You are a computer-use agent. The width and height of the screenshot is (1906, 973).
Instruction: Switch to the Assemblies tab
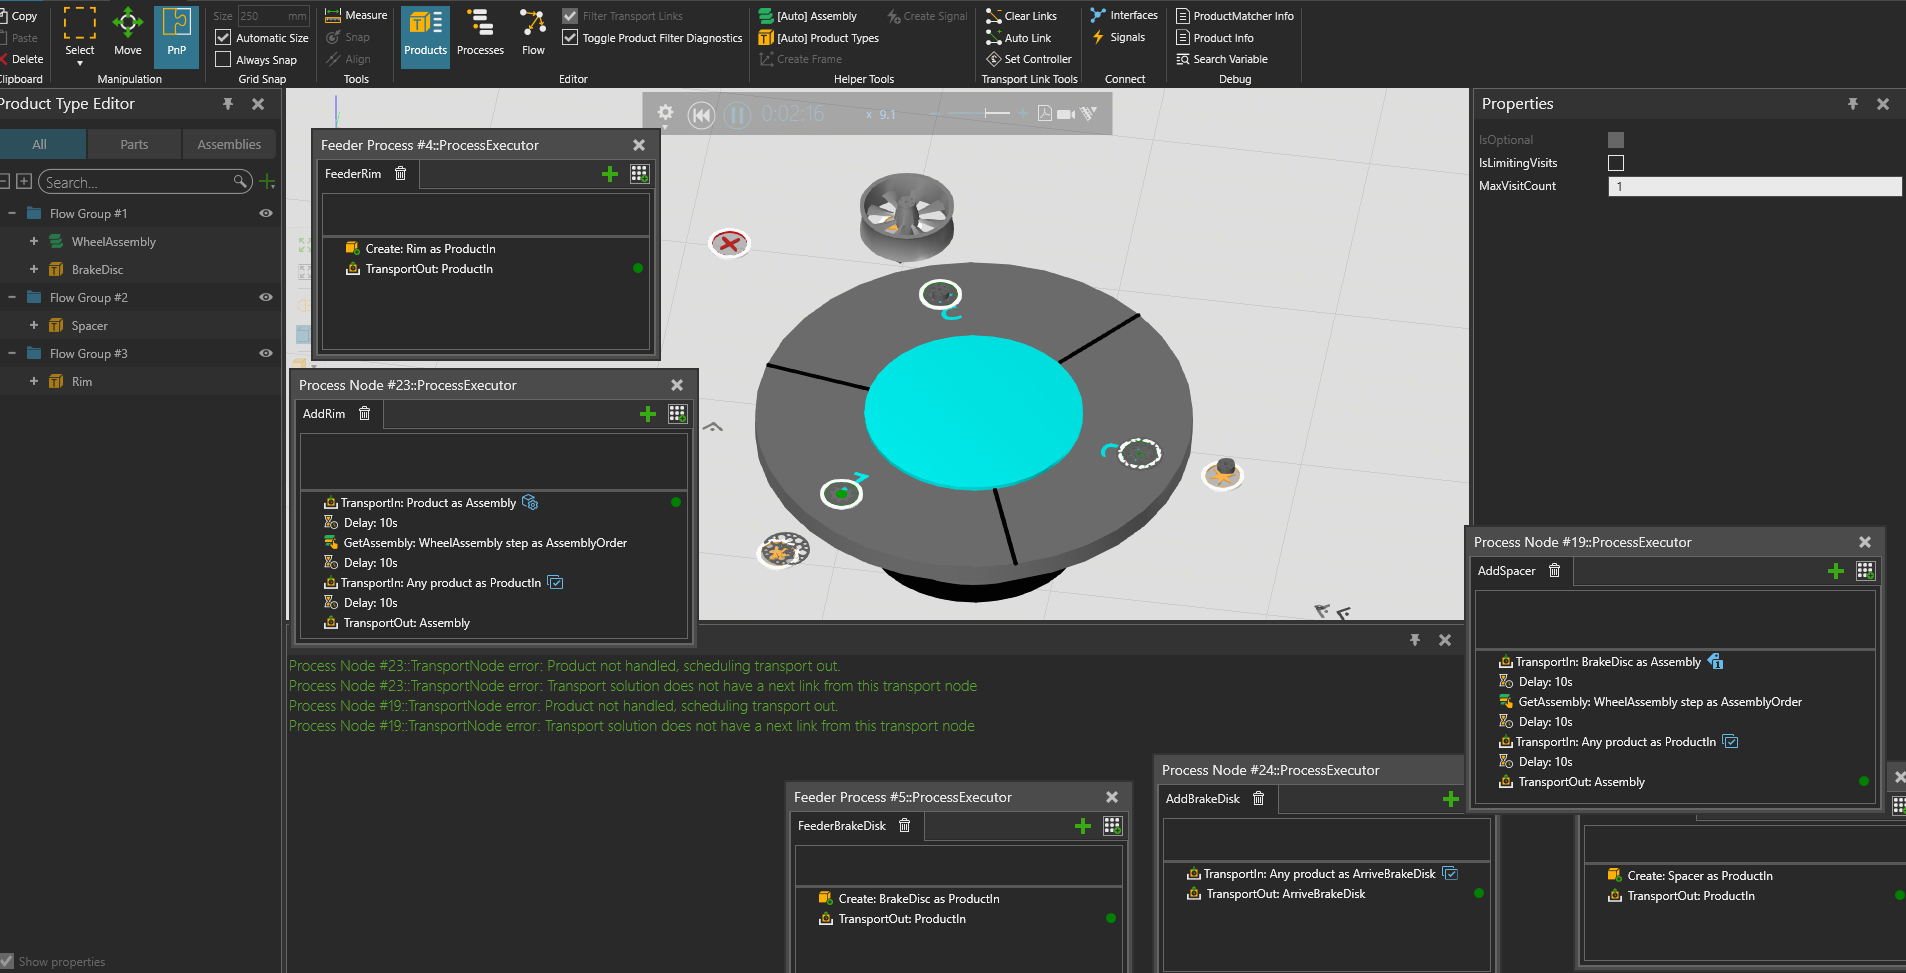[229, 145]
